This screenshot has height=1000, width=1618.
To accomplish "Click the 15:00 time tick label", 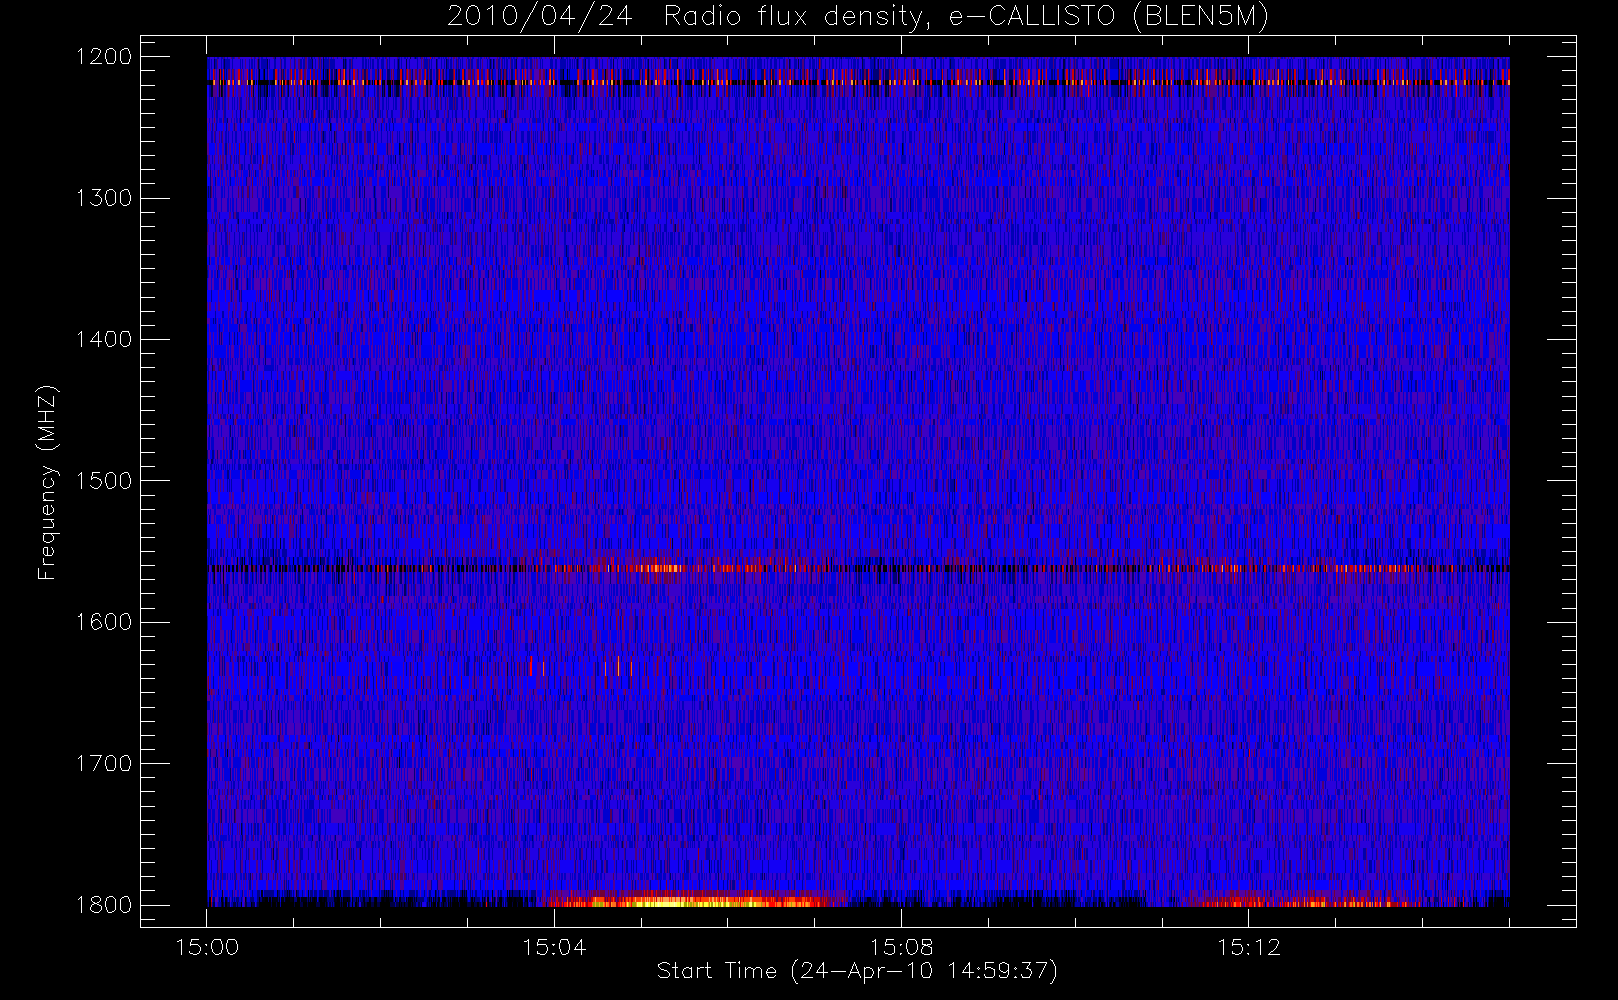I will pyautogui.click(x=207, y=947).
